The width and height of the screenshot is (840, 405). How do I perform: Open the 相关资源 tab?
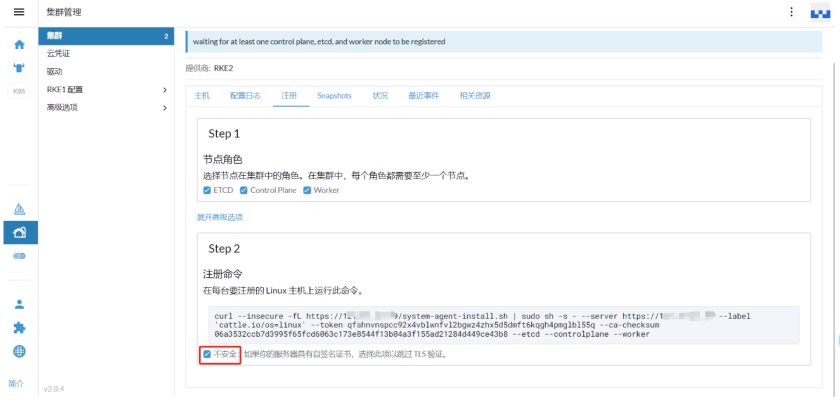tap(475, 96)
